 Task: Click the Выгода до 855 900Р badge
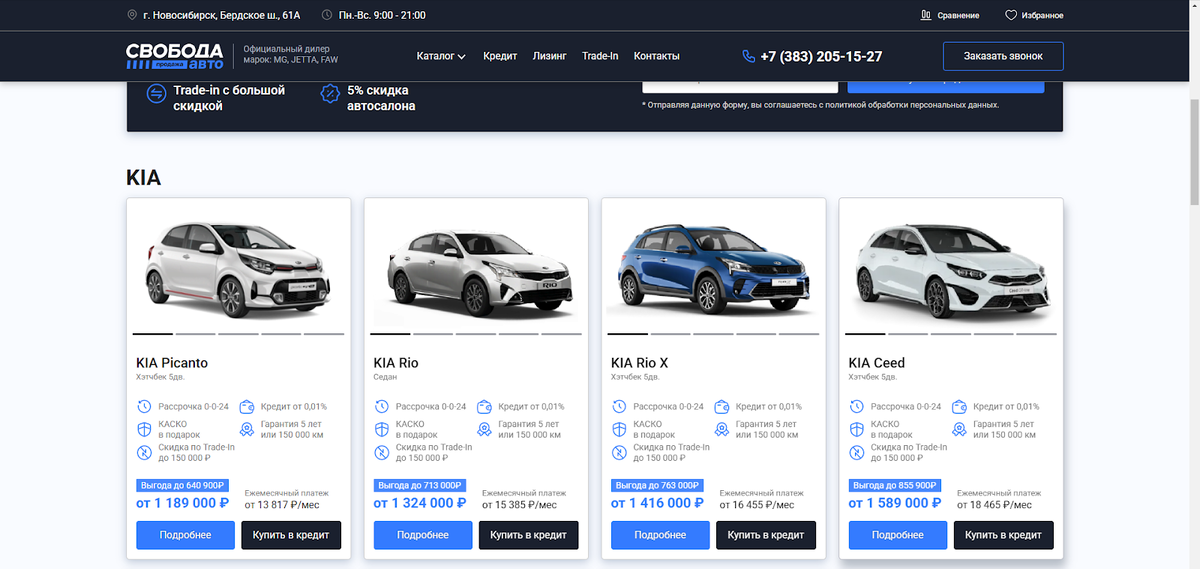coord(894,485)
